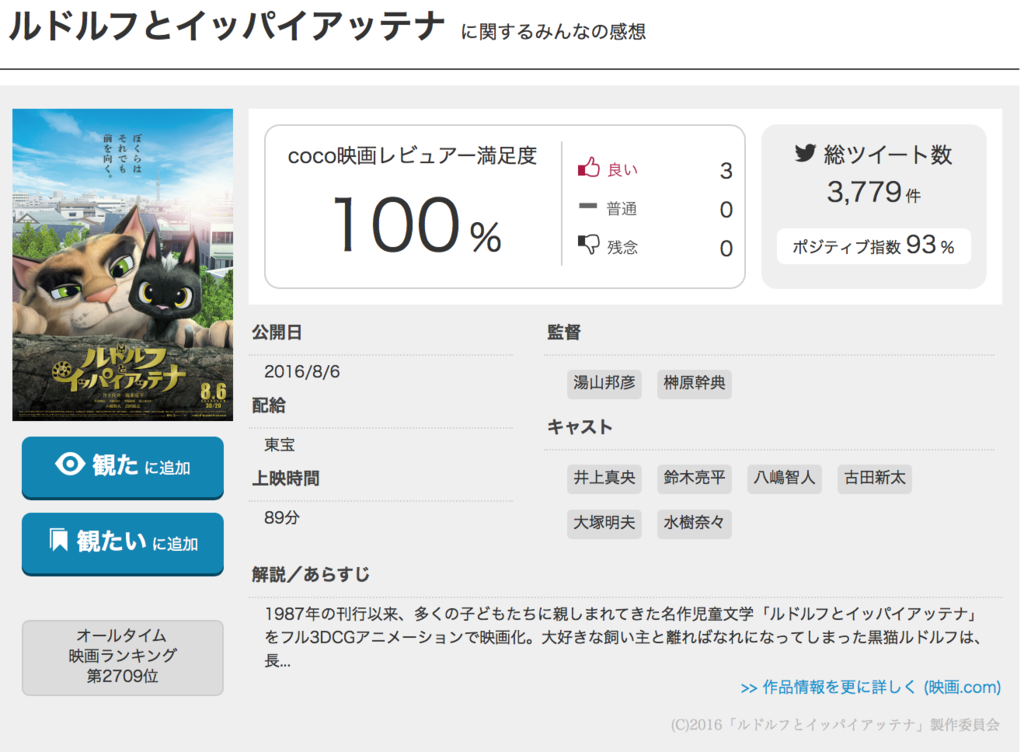Click the キャスト heading

click(x=580, y=428)
